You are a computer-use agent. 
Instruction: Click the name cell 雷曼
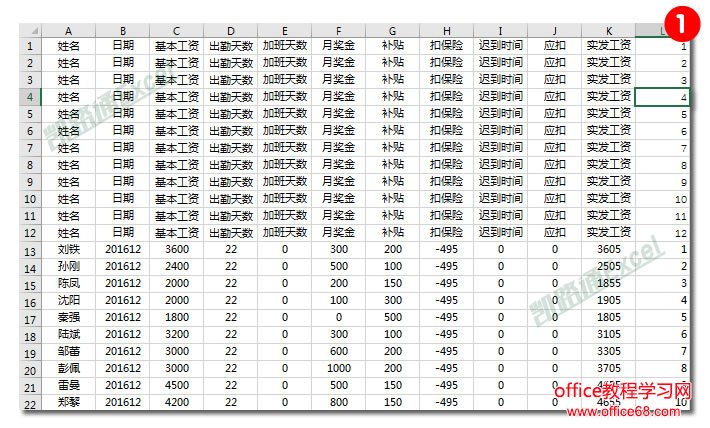68,385
